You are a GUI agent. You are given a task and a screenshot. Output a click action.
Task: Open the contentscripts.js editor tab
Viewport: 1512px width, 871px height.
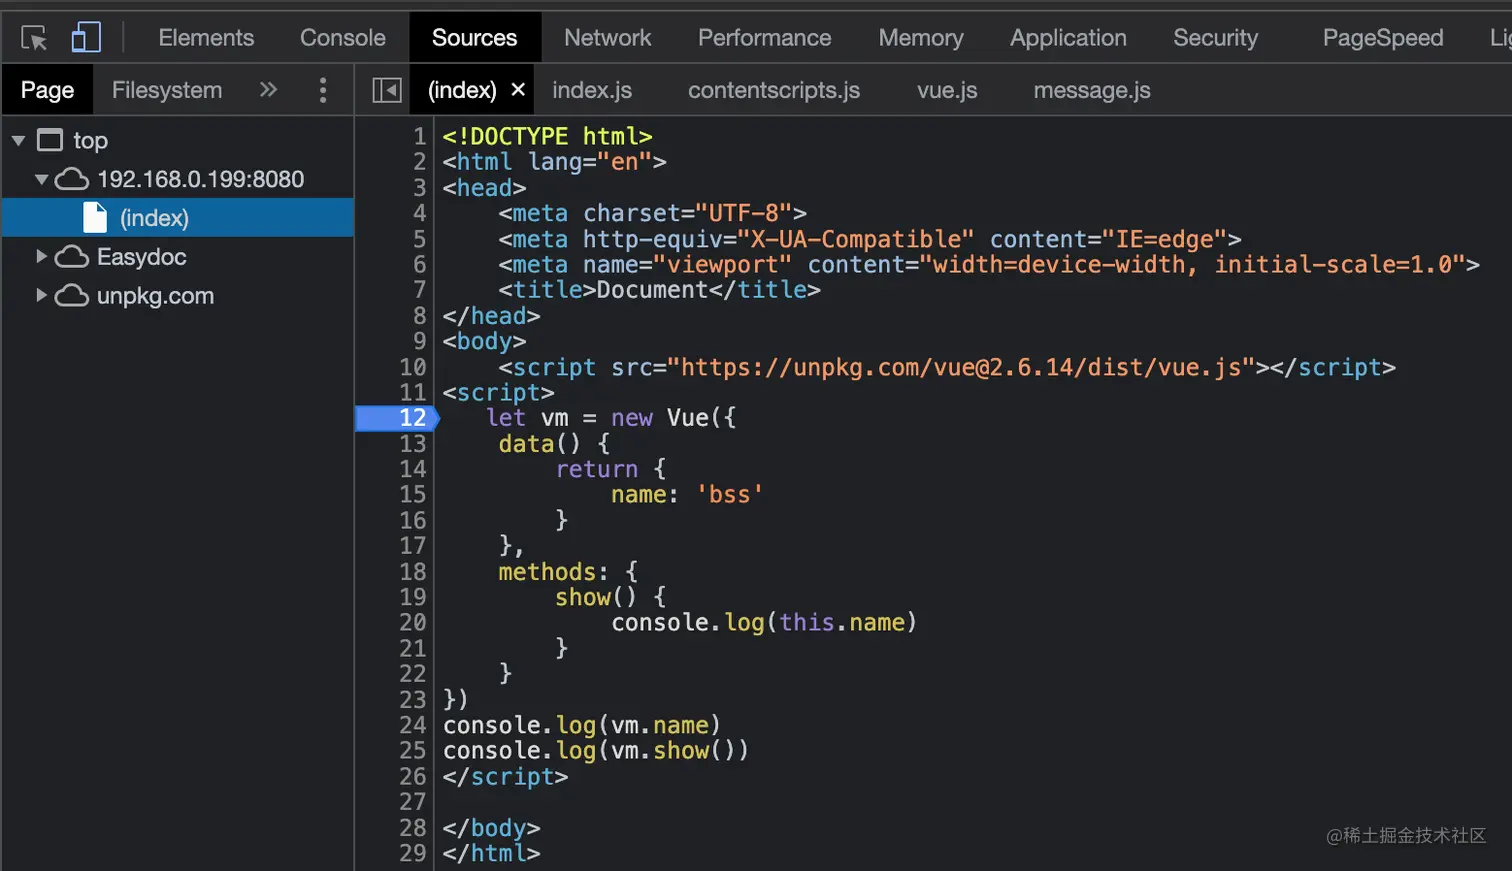point(774,90)
